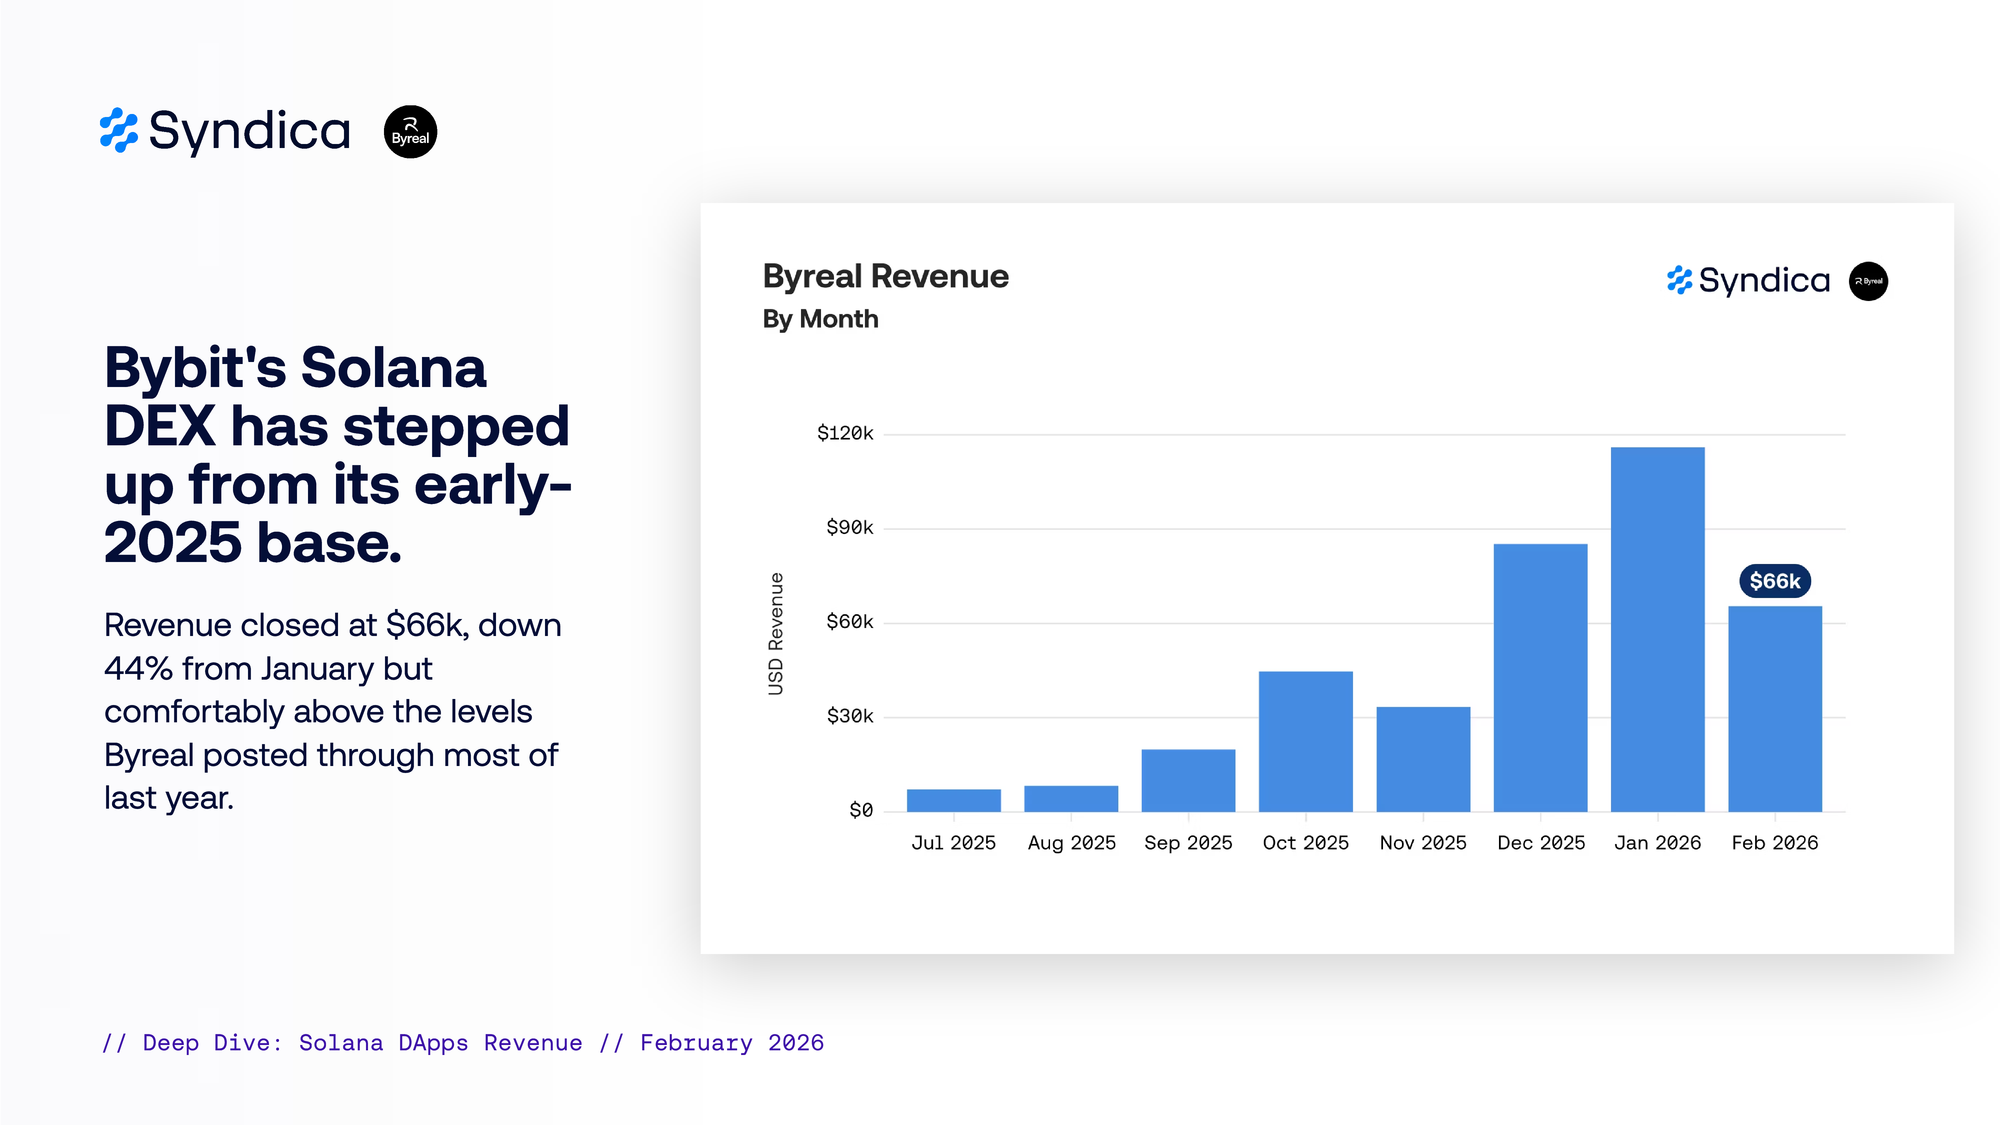The width and height of the screenshot is (2000, 1125).
Task: Click the $66k value label badge
Action: (x=1774, y=581)
